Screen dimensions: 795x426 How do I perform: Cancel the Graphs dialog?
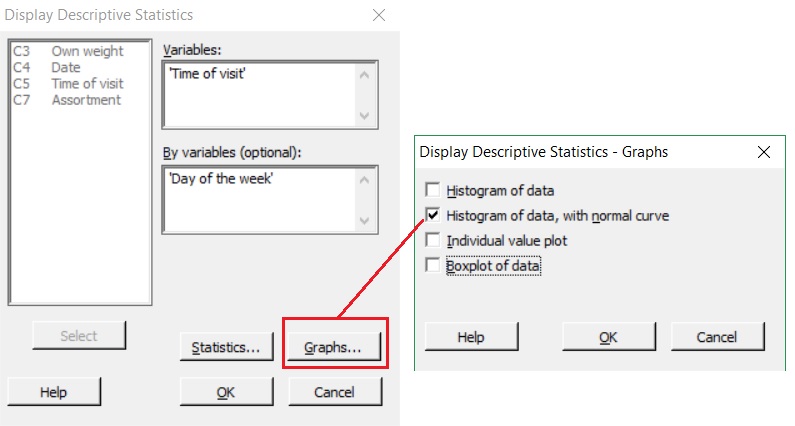[x=717, y=337]
